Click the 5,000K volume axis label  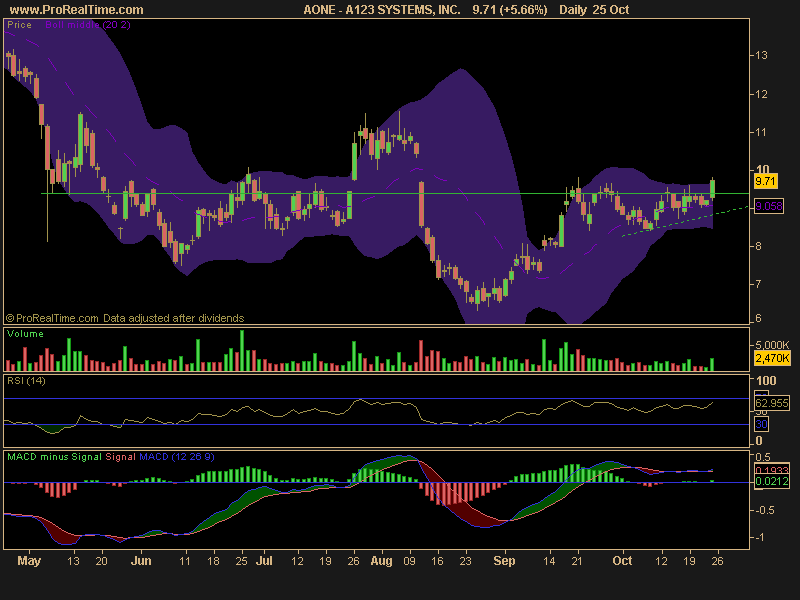[771, 345]
